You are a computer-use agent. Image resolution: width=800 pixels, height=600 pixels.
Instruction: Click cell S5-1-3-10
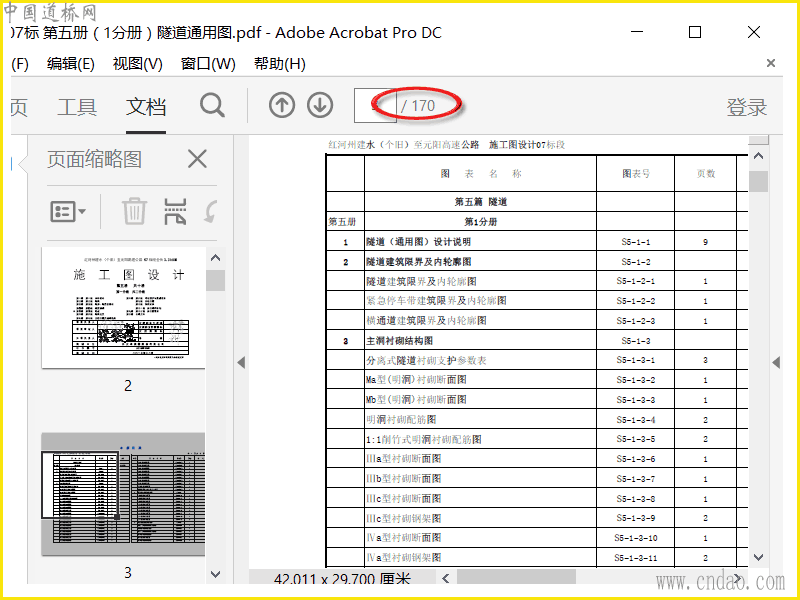pos(636,538)
